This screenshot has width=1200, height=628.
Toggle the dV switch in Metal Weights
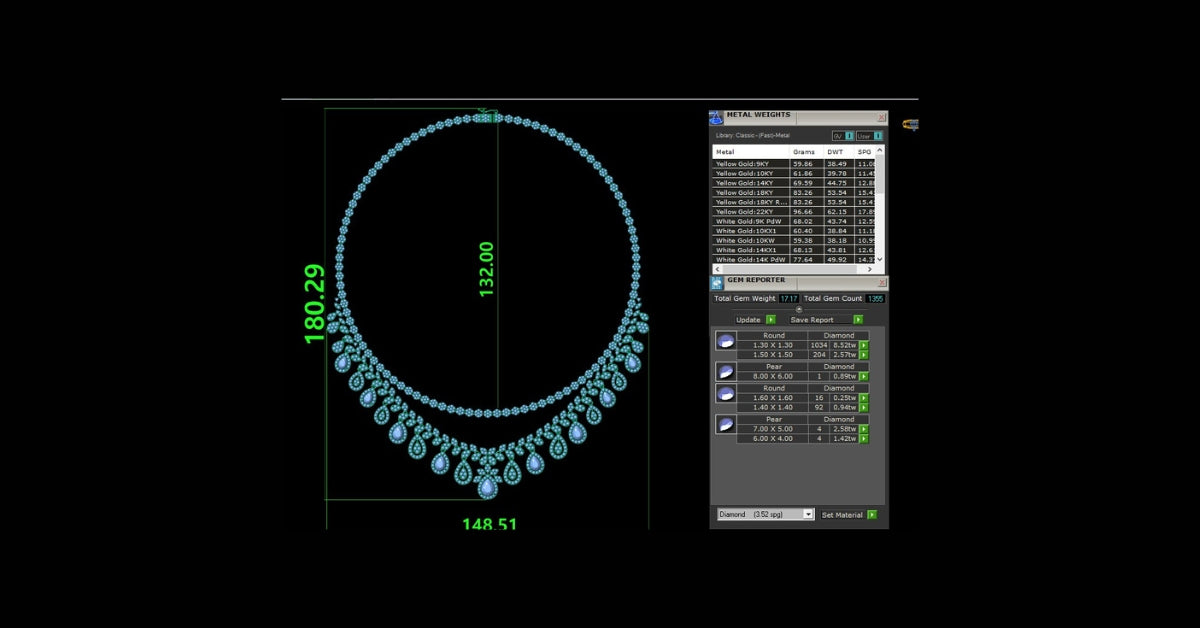click(849, 136)
